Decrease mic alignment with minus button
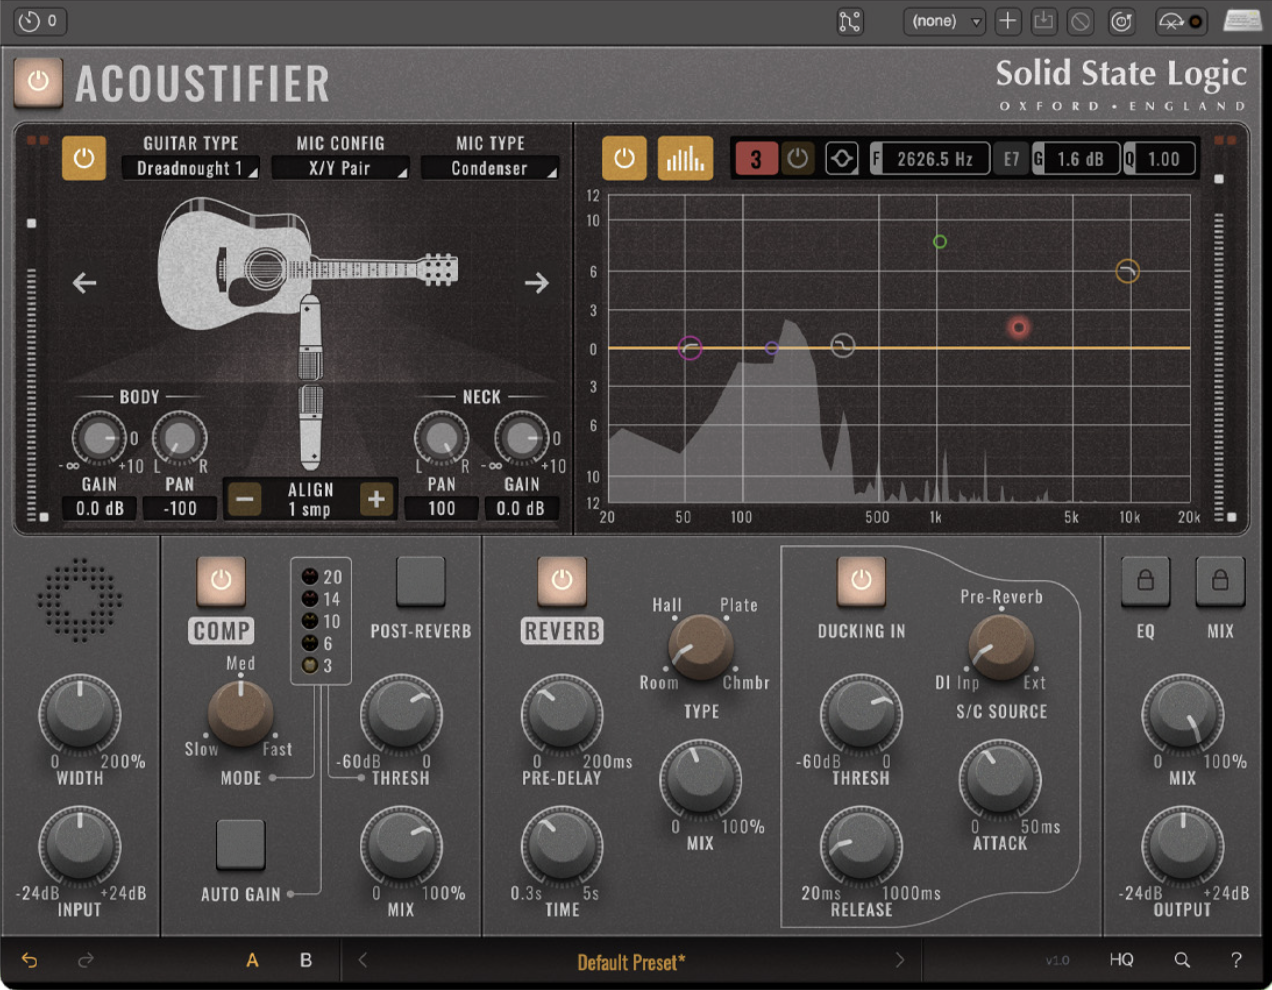1272x990 pixels. [x=245, y=498]
